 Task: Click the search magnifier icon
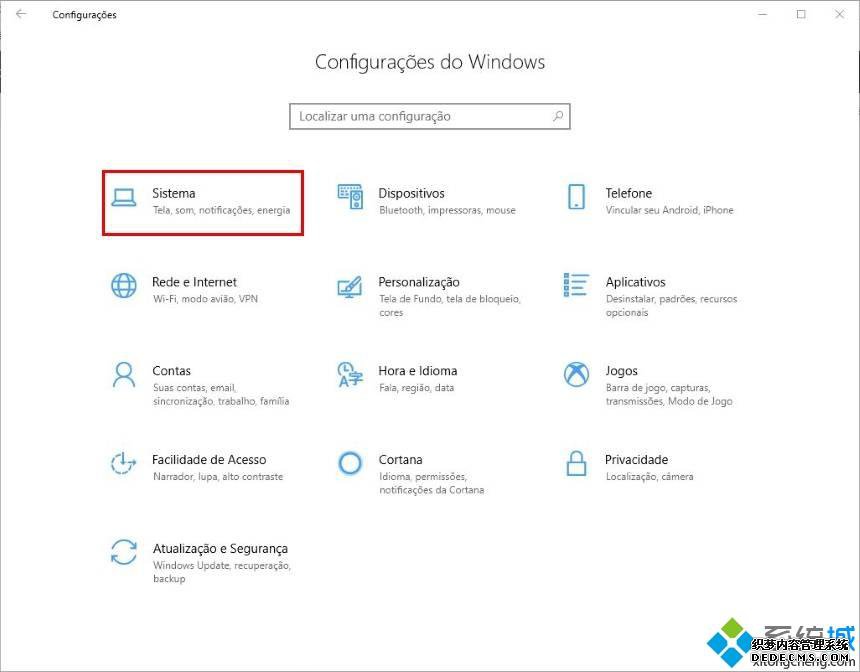[558, 116]
